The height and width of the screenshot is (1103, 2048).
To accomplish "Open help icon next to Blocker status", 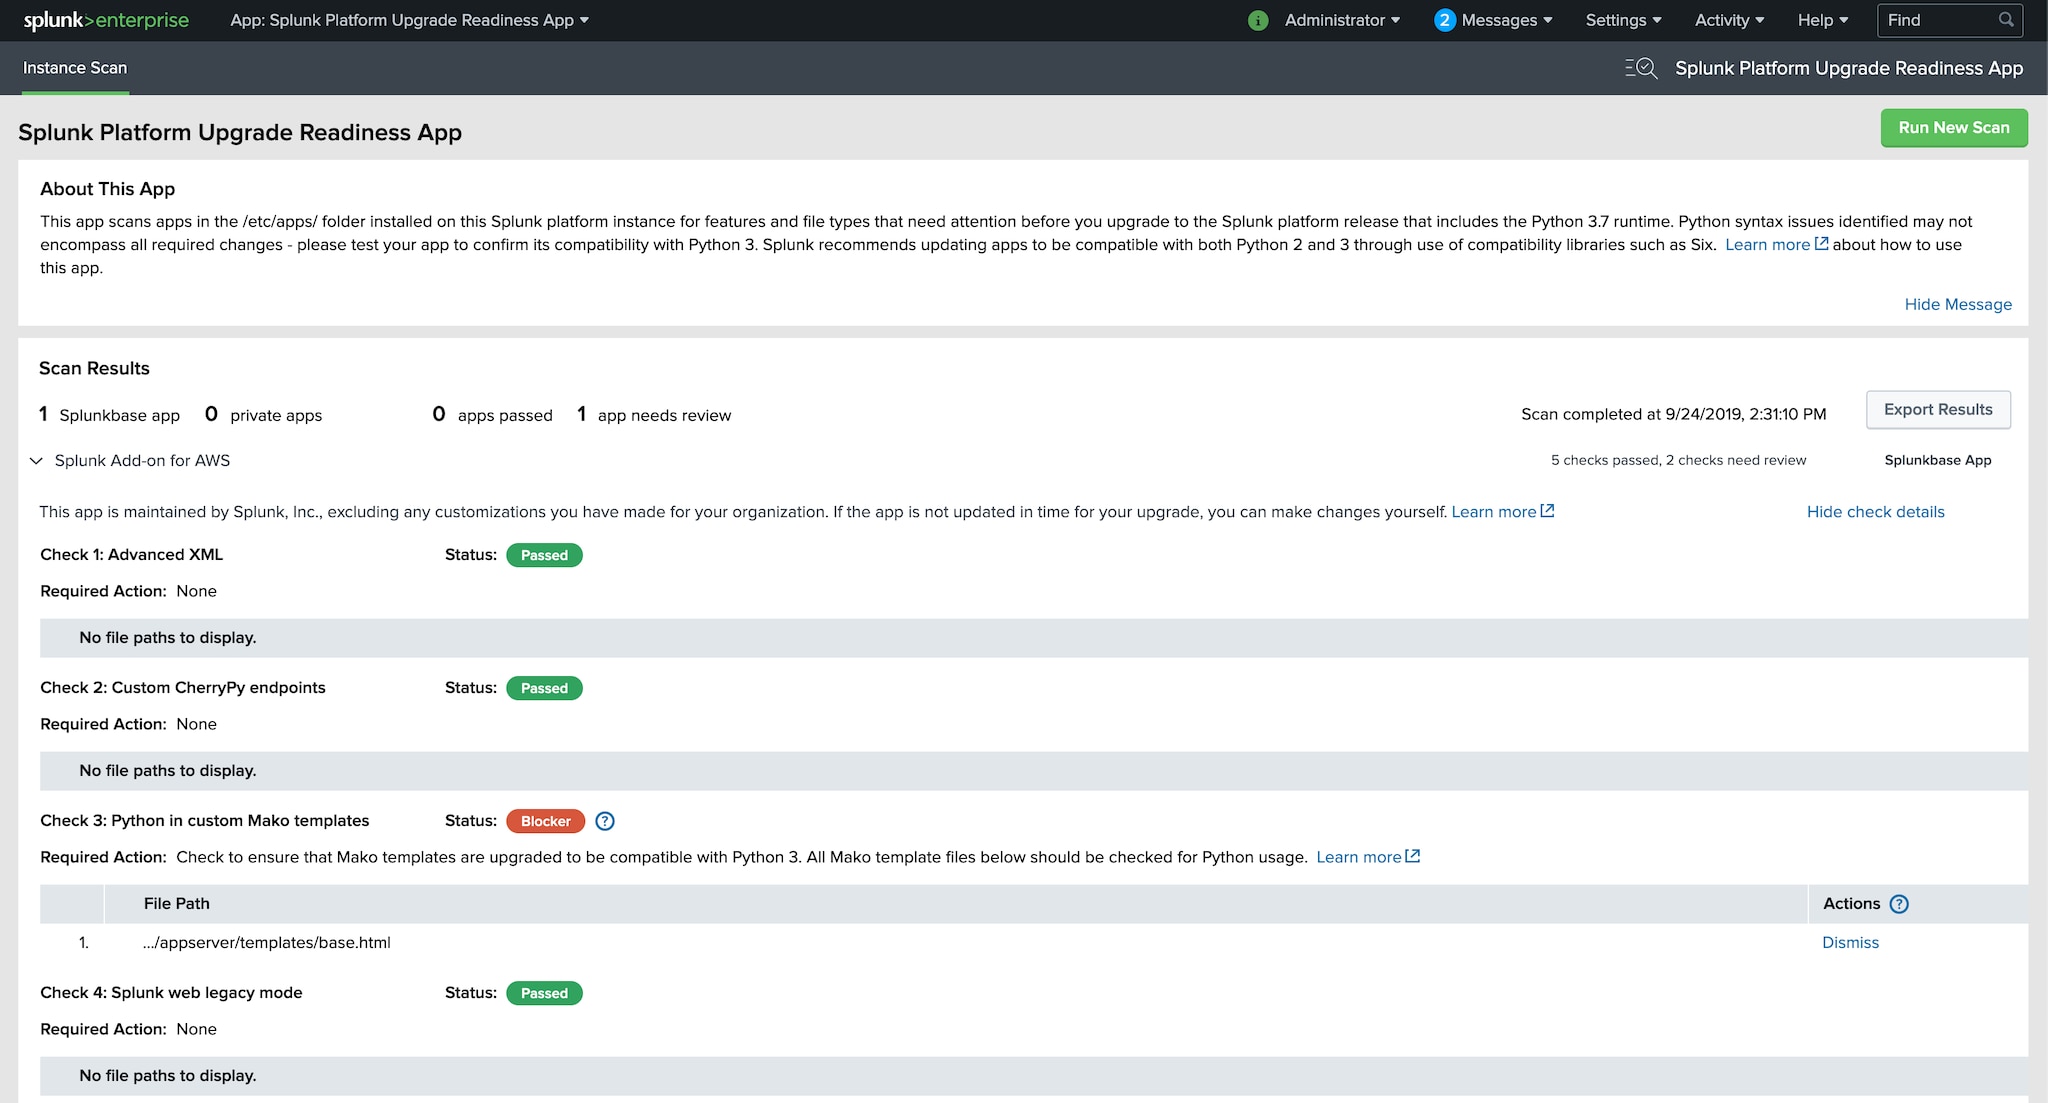I will (x=605, y=821).
